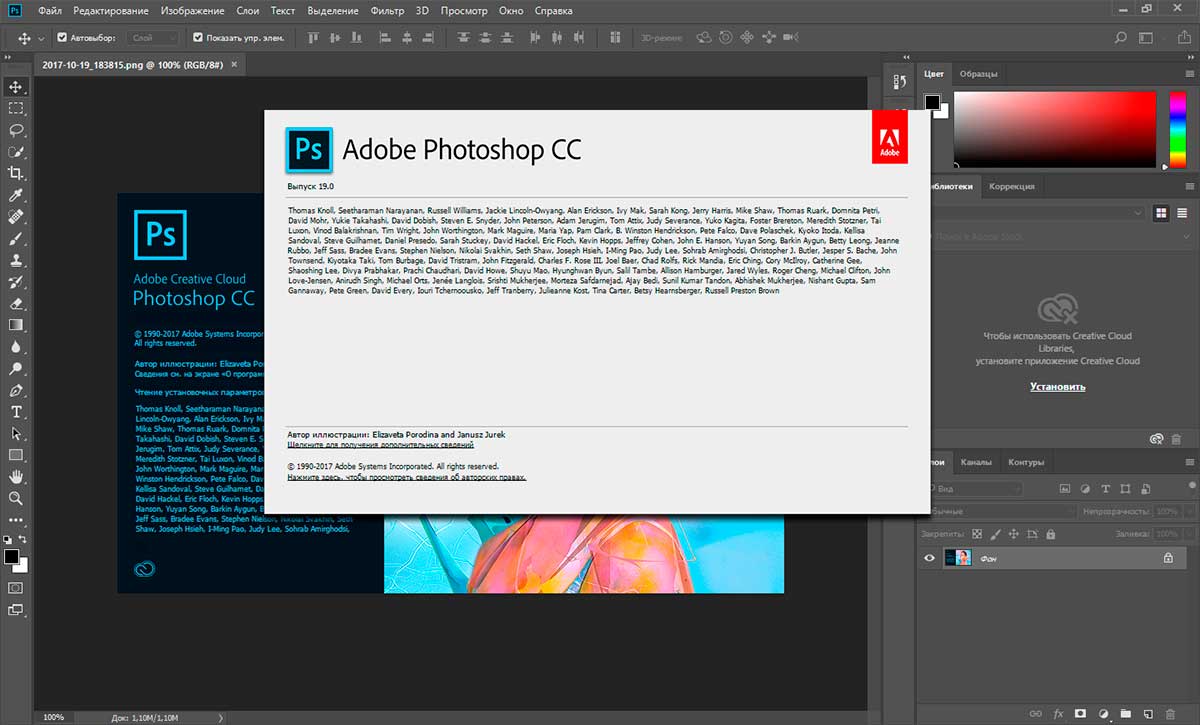Select the Rectangle shape tool
Screen dimensions: 1200x725
click(16, 455)
